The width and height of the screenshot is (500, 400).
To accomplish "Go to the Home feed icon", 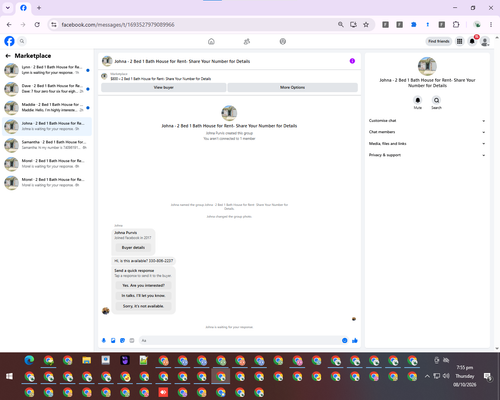I will coord(211,41).
